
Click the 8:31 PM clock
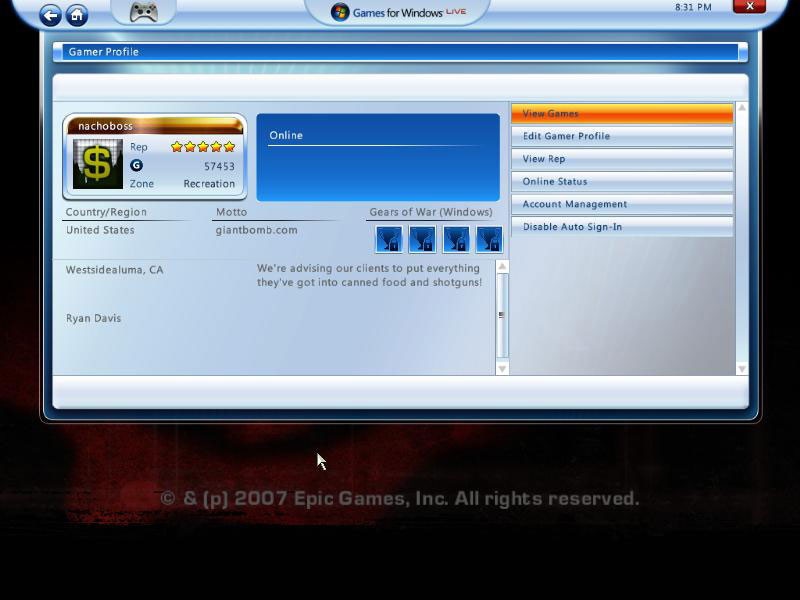(693, 7)
